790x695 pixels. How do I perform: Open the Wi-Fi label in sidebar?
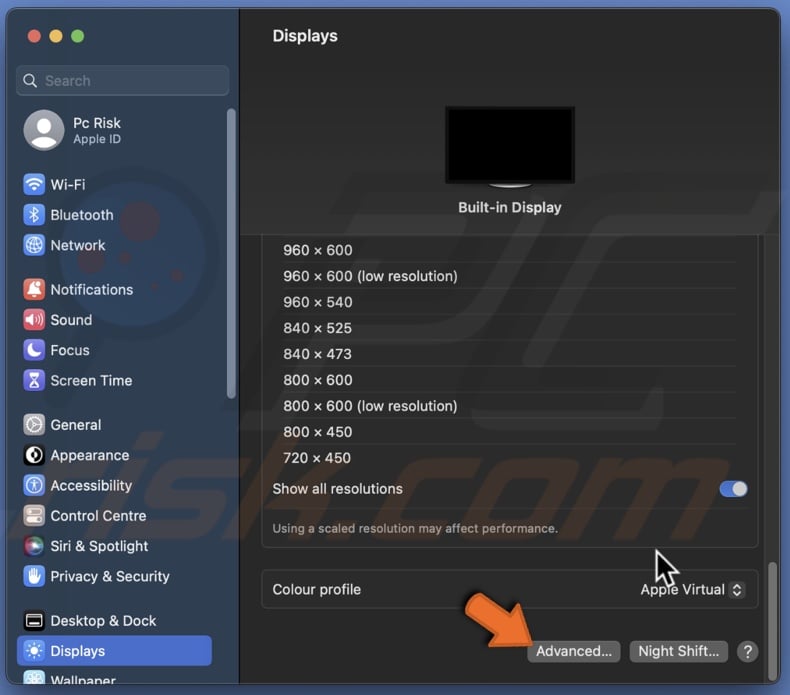pyautogui.click(x=68, y=184)
